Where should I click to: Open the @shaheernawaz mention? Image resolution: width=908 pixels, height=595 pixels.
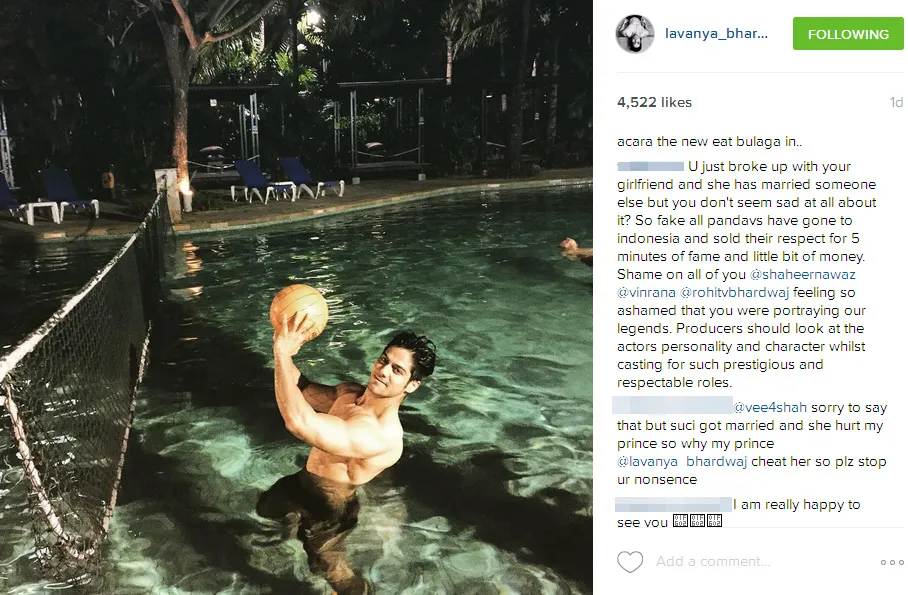(803, 274)
